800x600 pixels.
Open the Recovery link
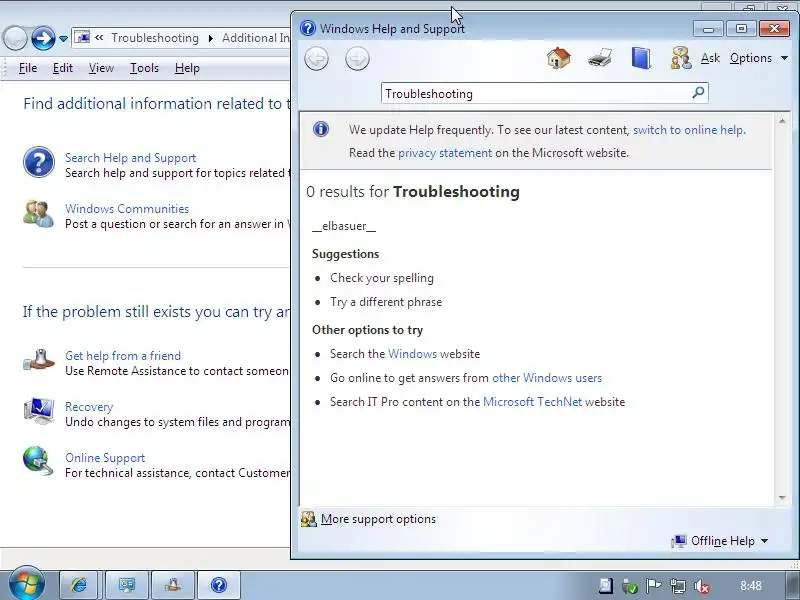tap(89, 407)
